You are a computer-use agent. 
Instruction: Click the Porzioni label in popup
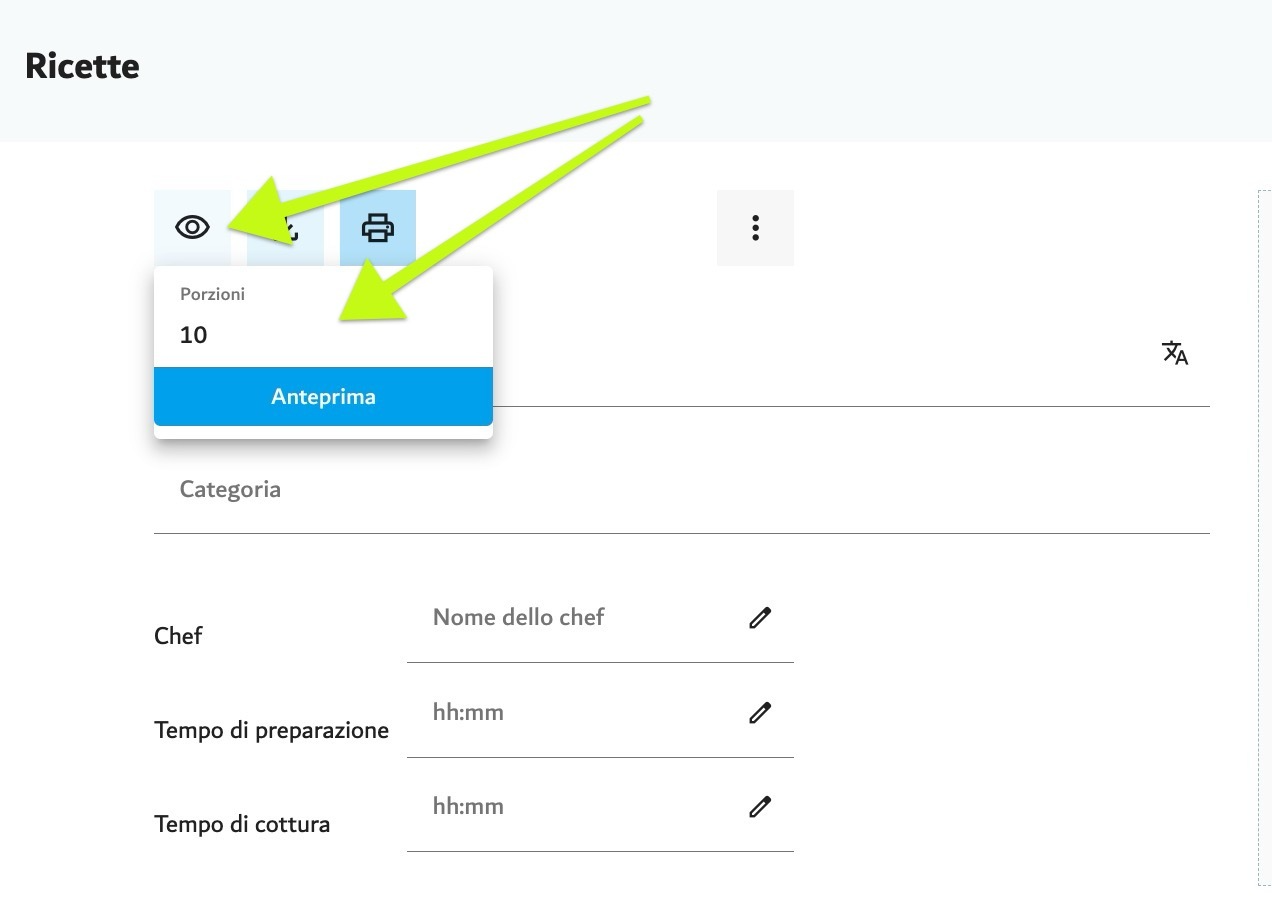(x=212, y=295)
